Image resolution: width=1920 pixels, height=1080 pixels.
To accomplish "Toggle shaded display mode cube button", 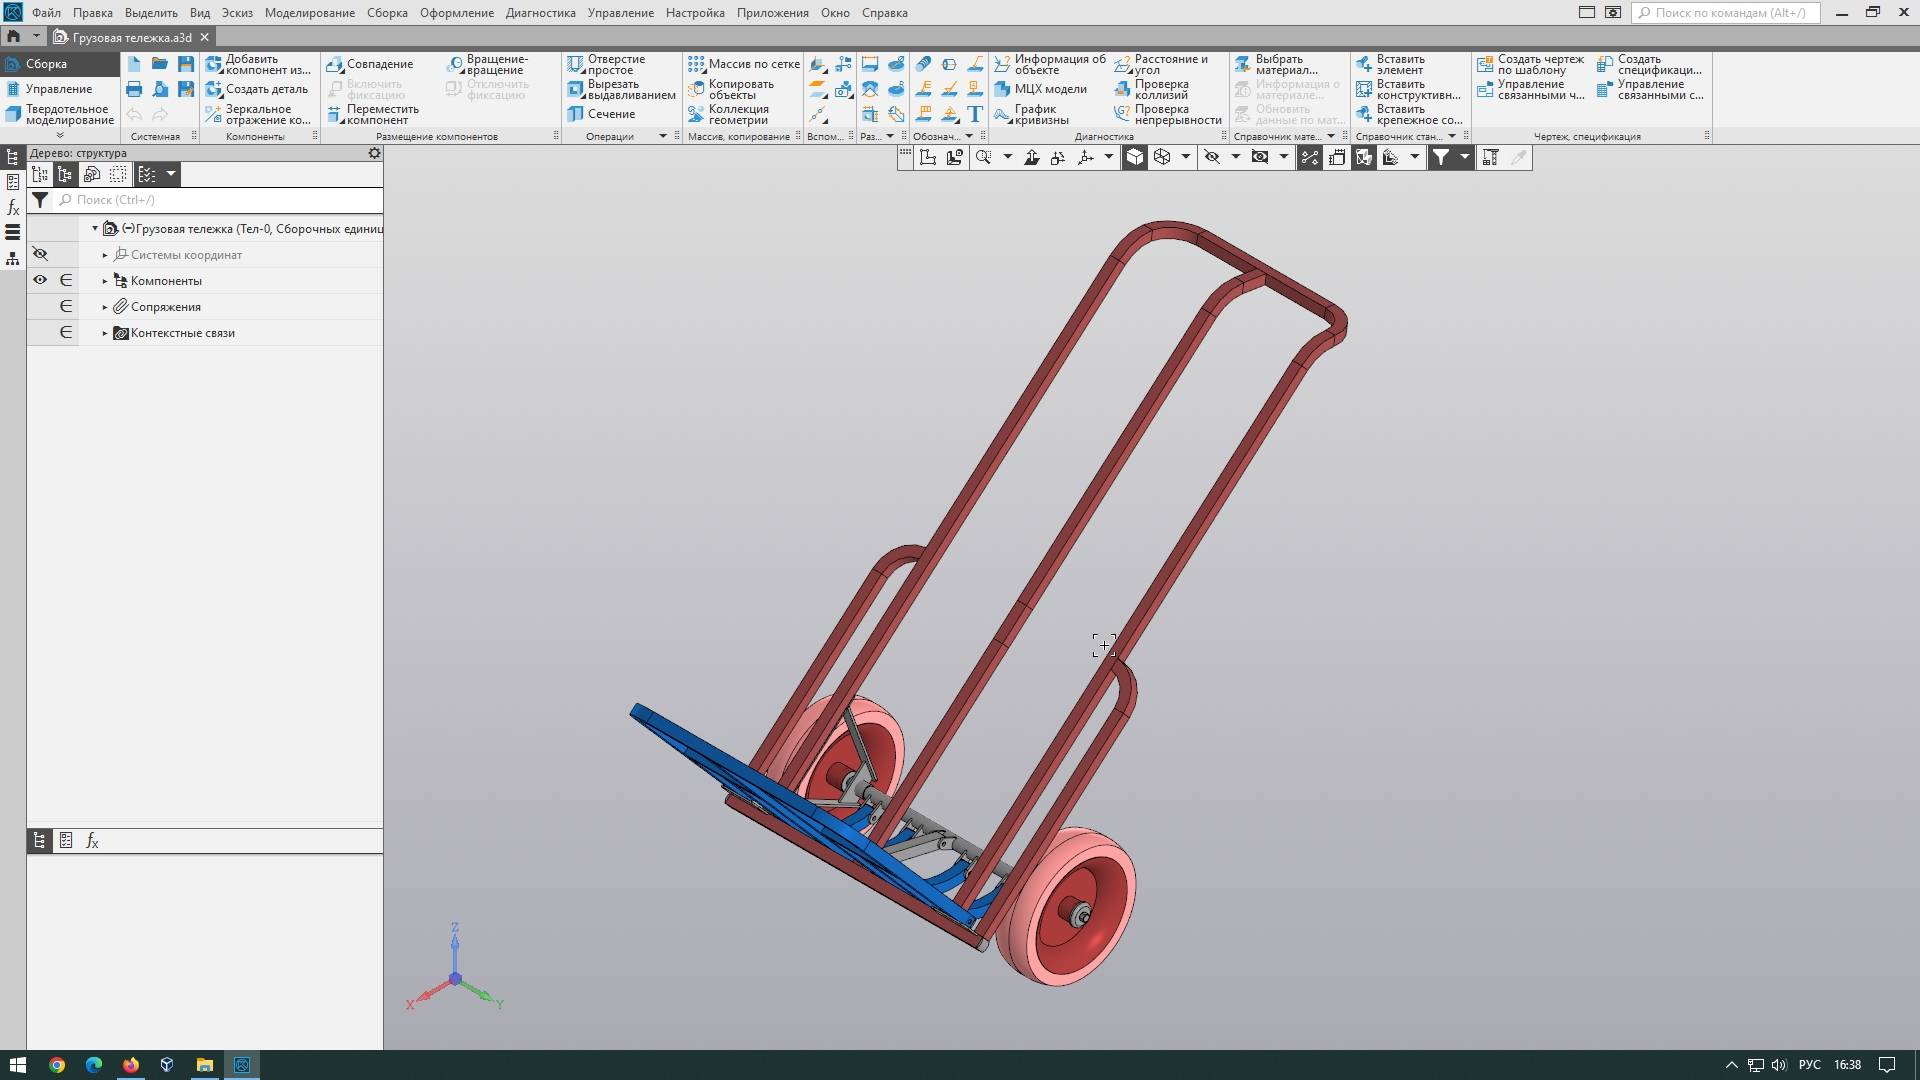I will (x=1134, y=157).
